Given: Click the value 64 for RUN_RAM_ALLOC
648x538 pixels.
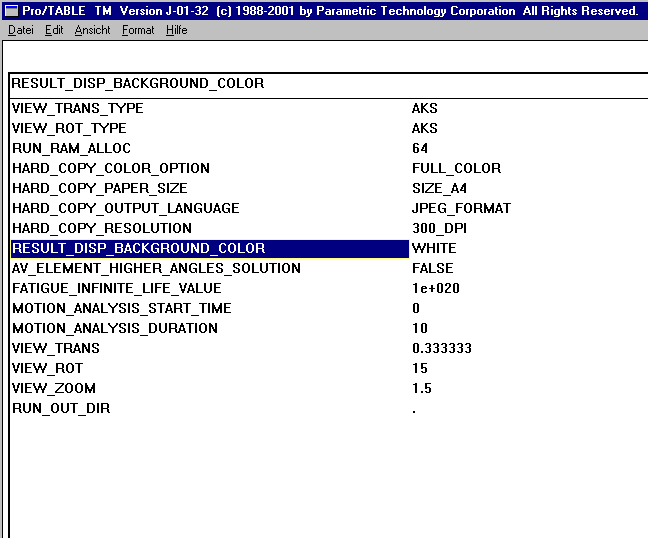Looking at the screenshot, I should (420, 148).
